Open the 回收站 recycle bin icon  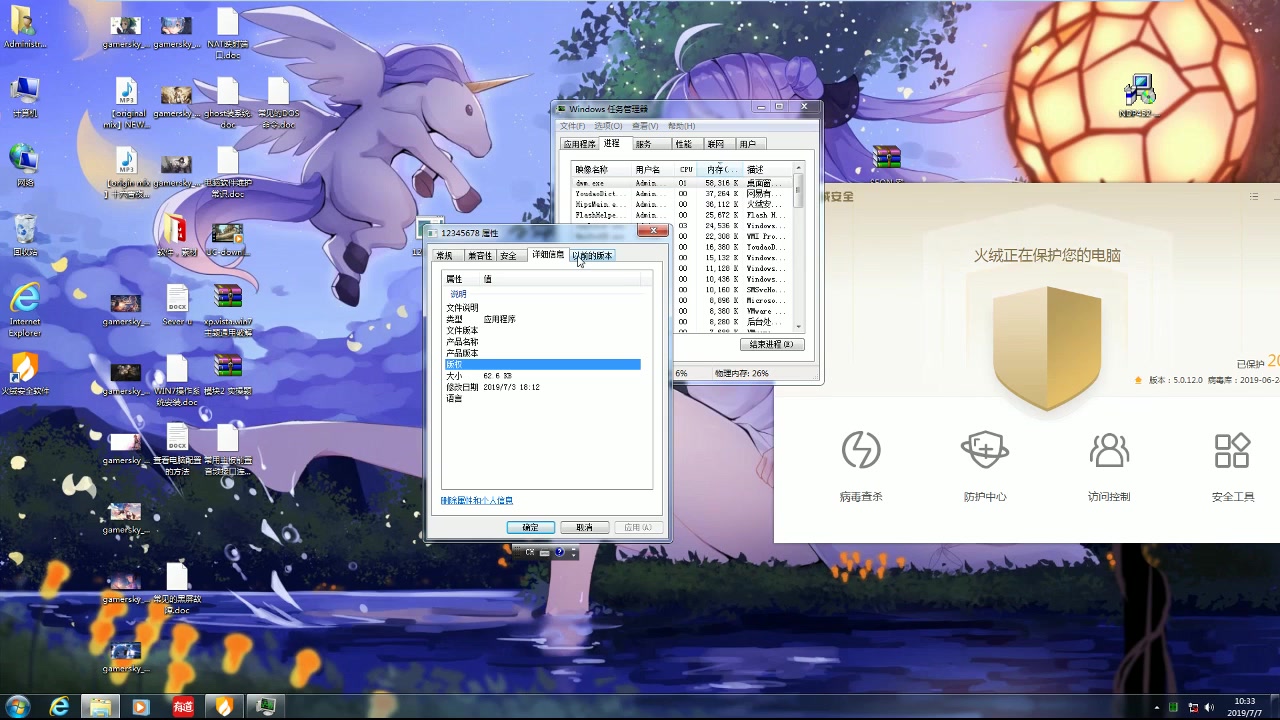click(24, 235)
